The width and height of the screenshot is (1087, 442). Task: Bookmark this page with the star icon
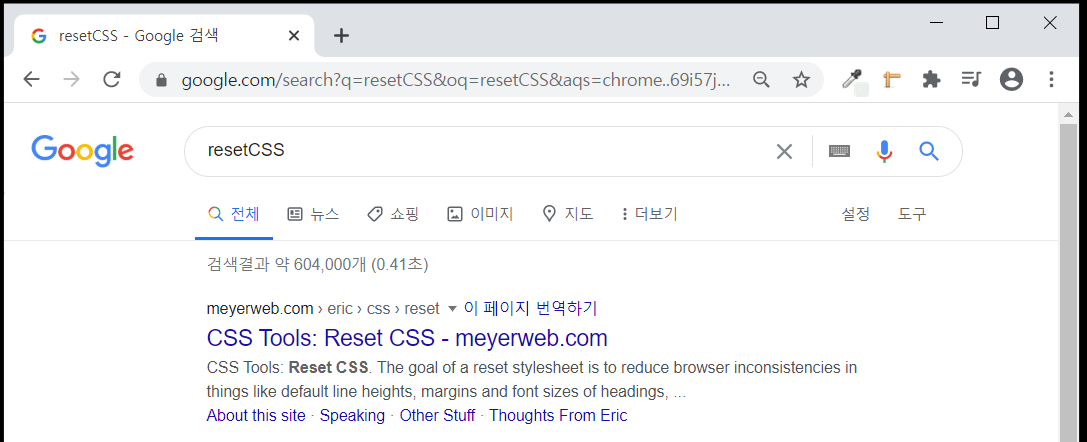pyautogui.click(x=801, y=80)
